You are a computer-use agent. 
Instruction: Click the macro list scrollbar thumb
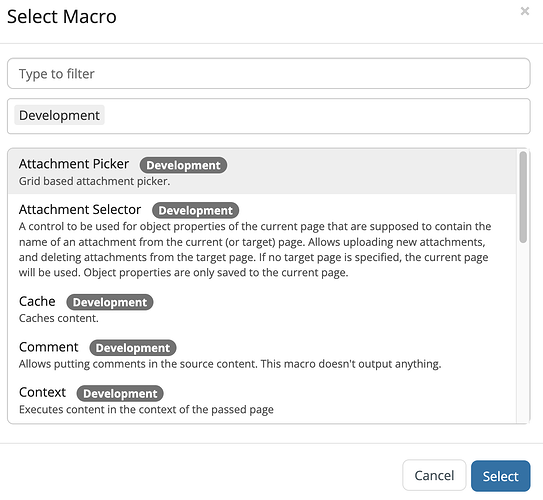(x=523, y=197)
